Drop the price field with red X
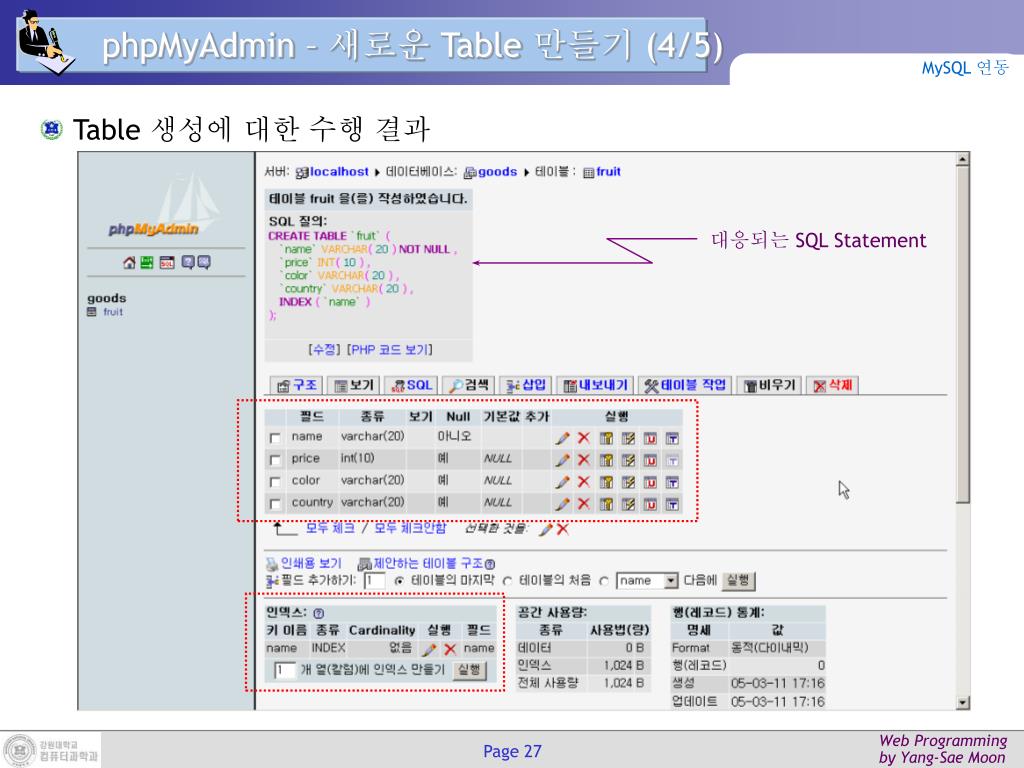Viewport: 1024px width, 768px height. [584, 460]
